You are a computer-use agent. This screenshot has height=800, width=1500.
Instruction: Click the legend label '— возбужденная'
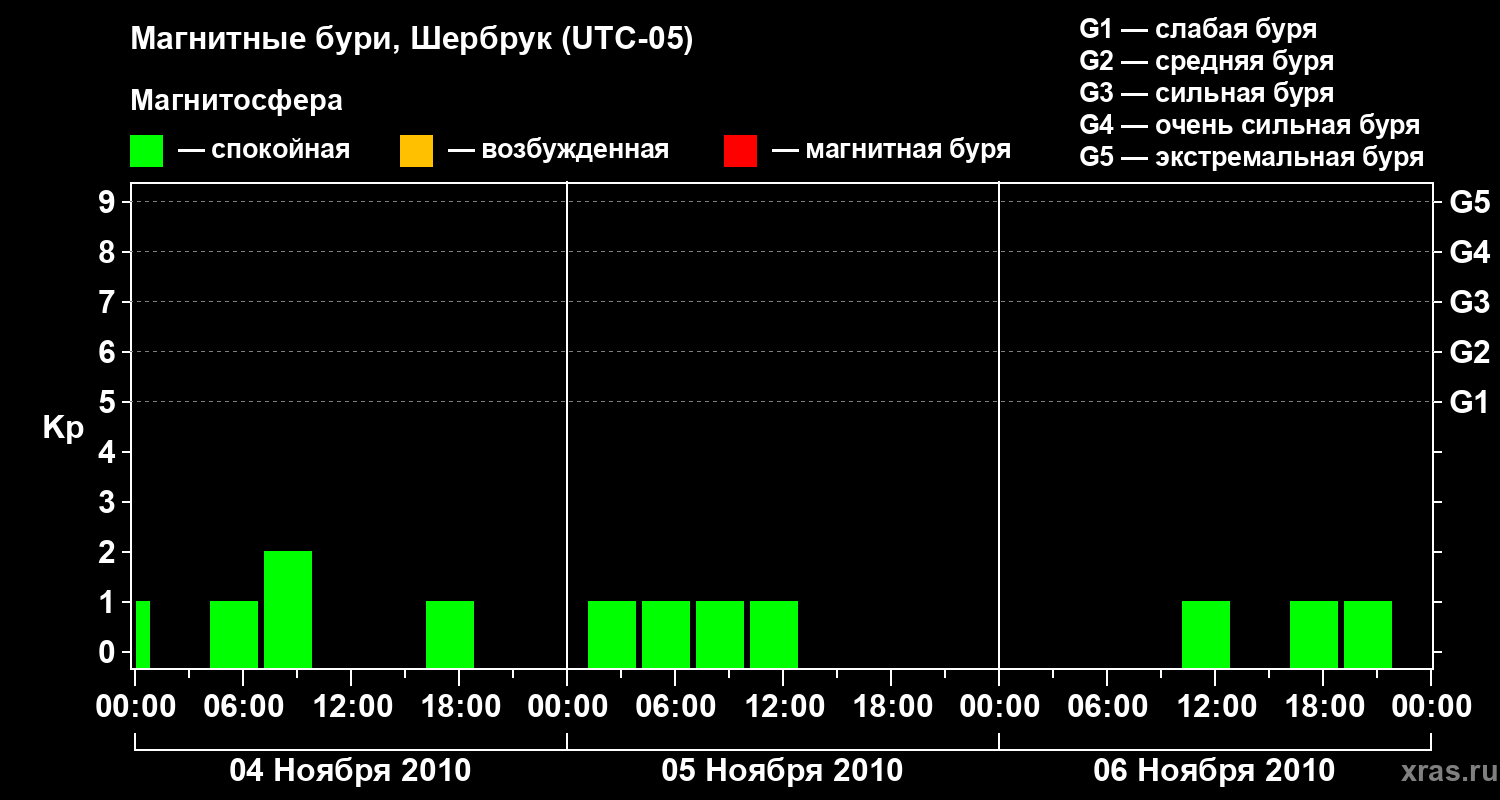pos(558,150)
